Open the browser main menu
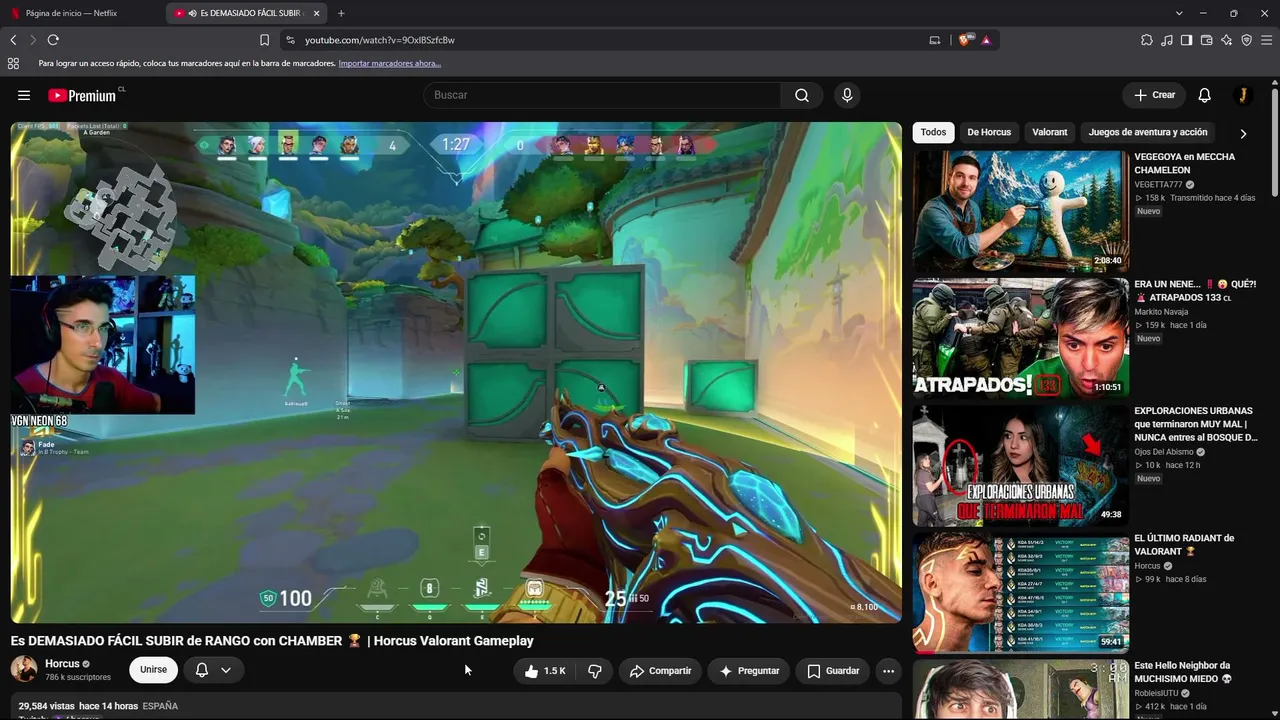The image size is (1280, 720). coord(1266,40)
